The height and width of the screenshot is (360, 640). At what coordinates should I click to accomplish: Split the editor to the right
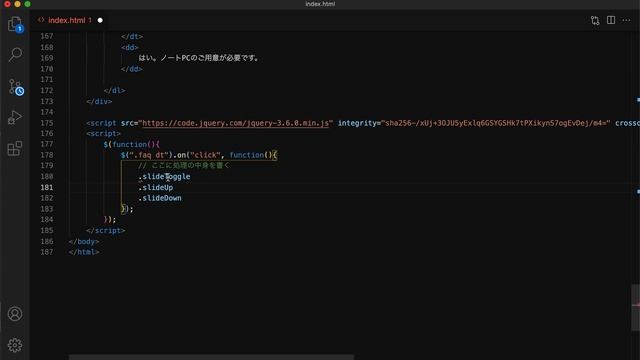click(x=611, y=20)
